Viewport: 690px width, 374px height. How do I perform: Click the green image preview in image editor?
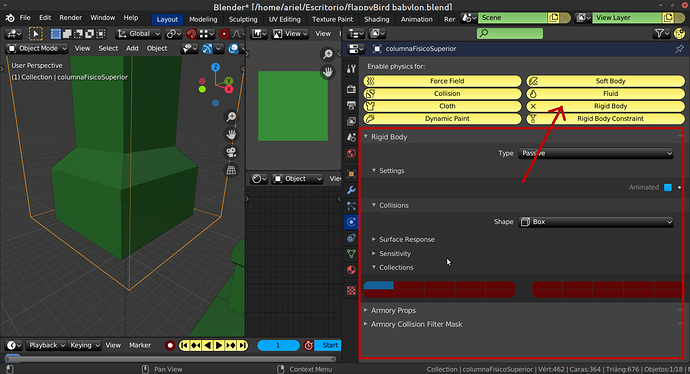click(293, 106)
